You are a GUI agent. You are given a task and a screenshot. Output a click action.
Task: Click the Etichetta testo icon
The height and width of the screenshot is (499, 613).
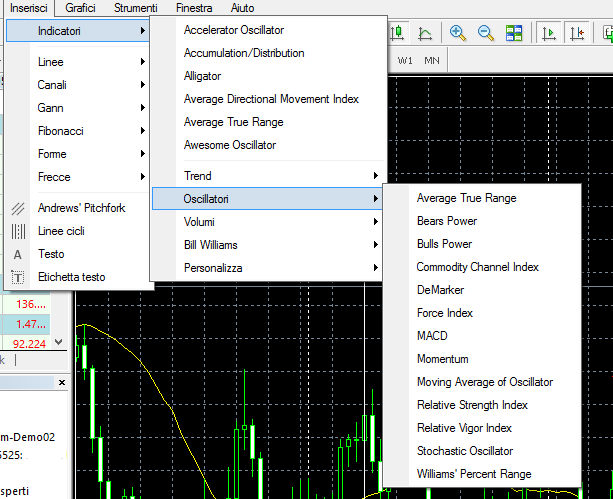click(18, 278)
